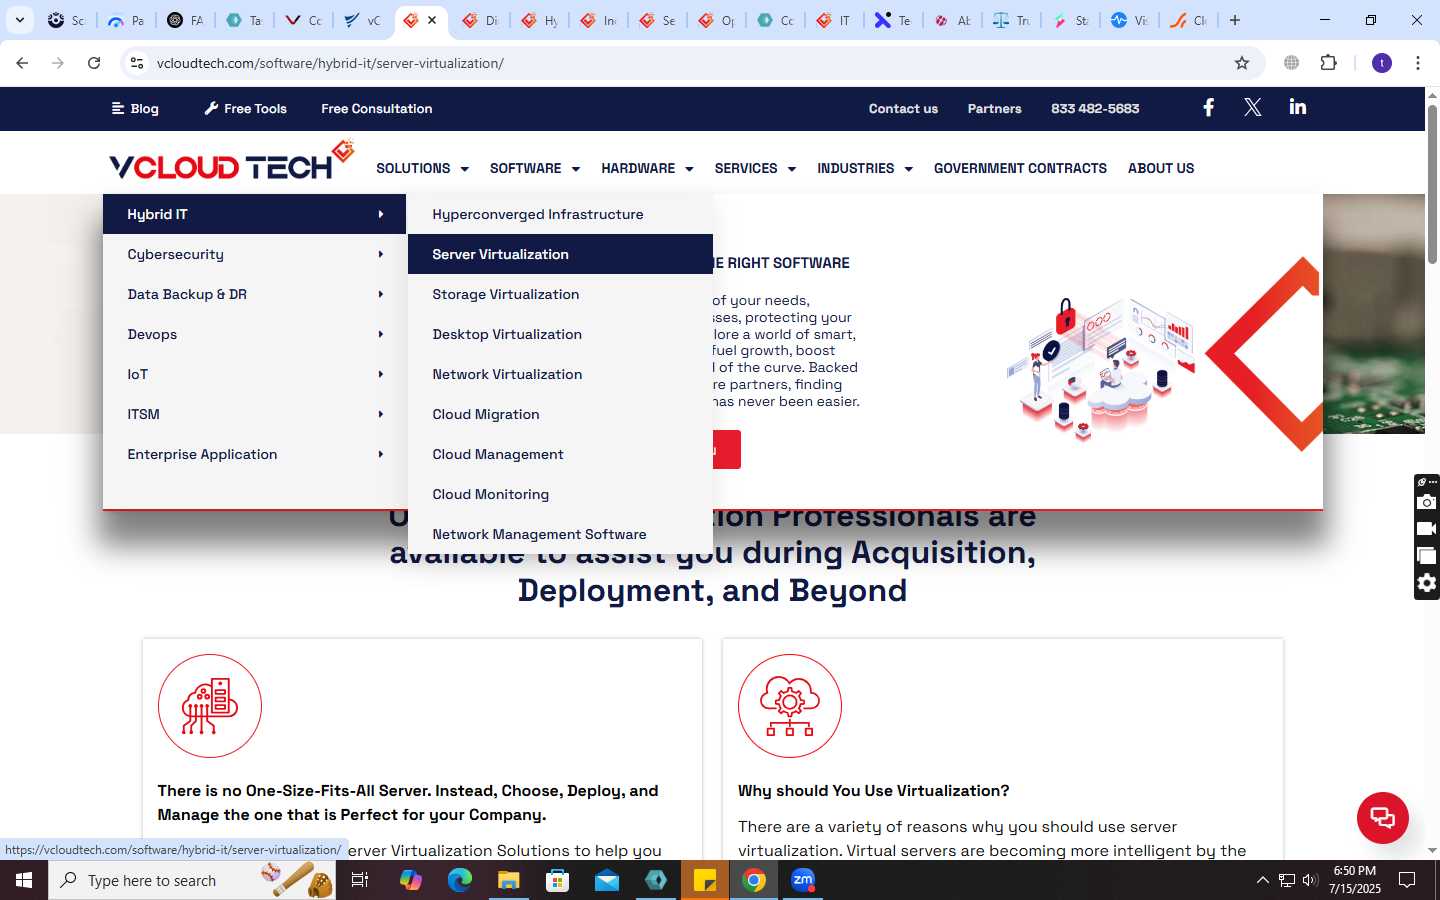Open the tab search dropdown arrow

click(x=19, y=20)
